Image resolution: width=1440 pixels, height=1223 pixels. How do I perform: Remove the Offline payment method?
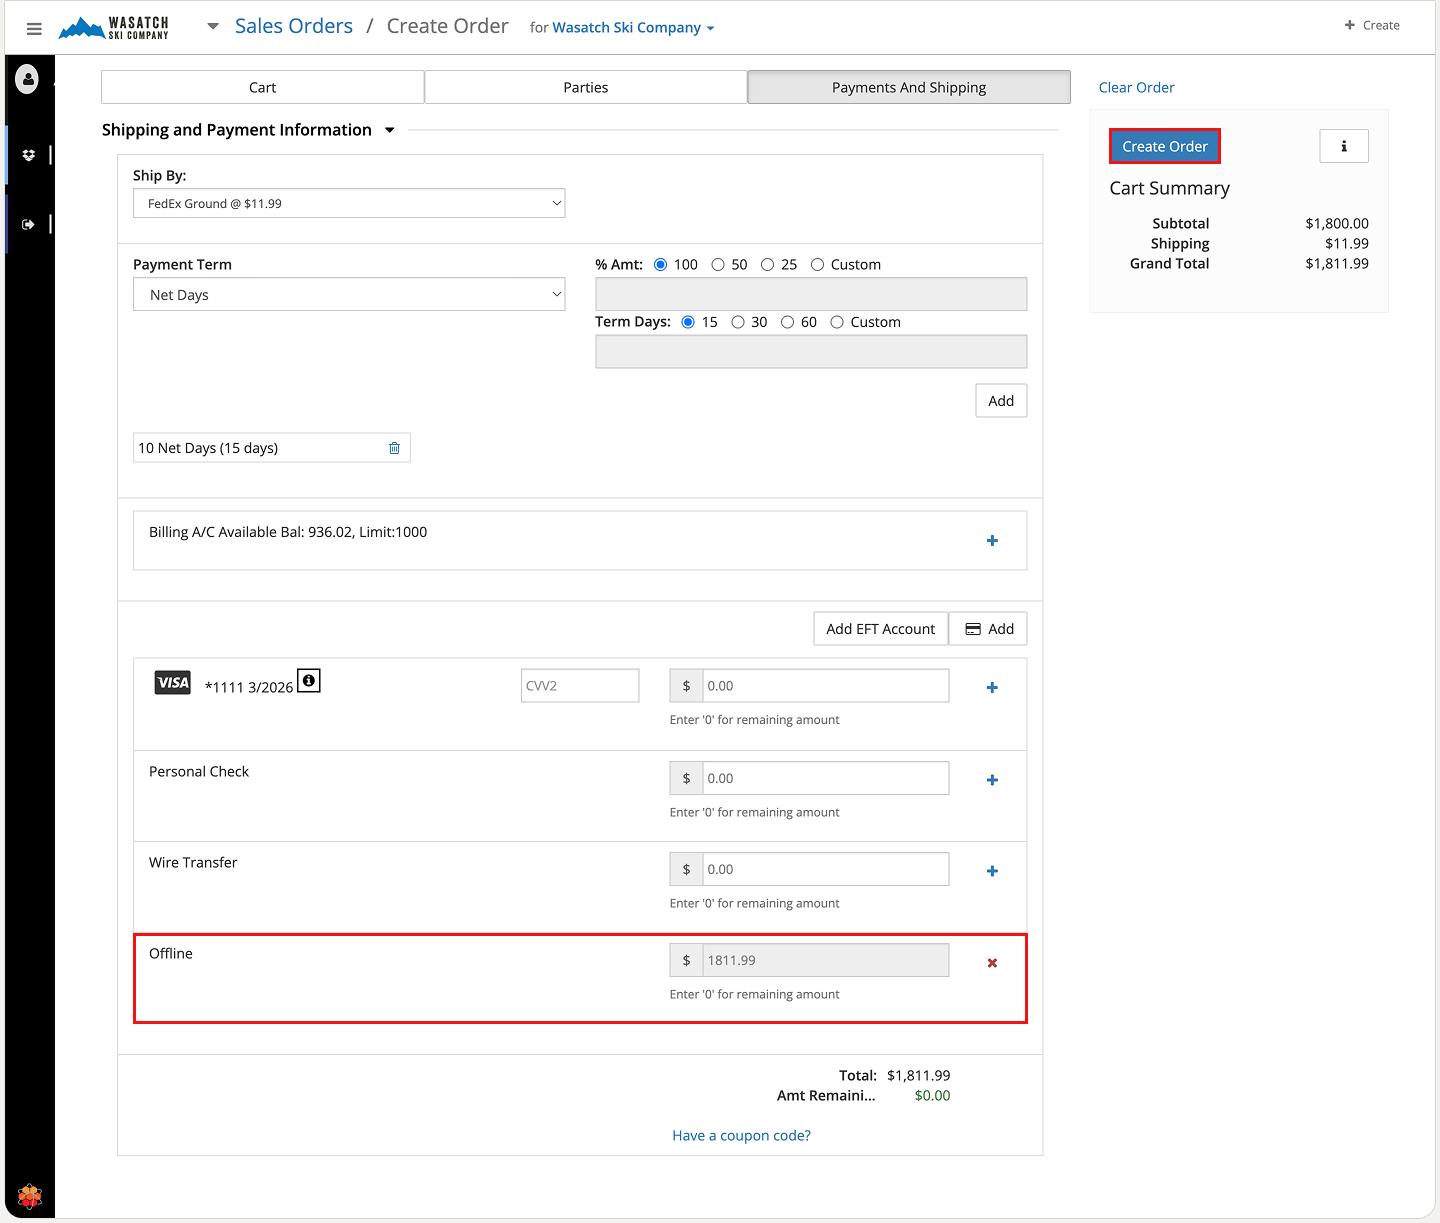[x=992, y=963]
